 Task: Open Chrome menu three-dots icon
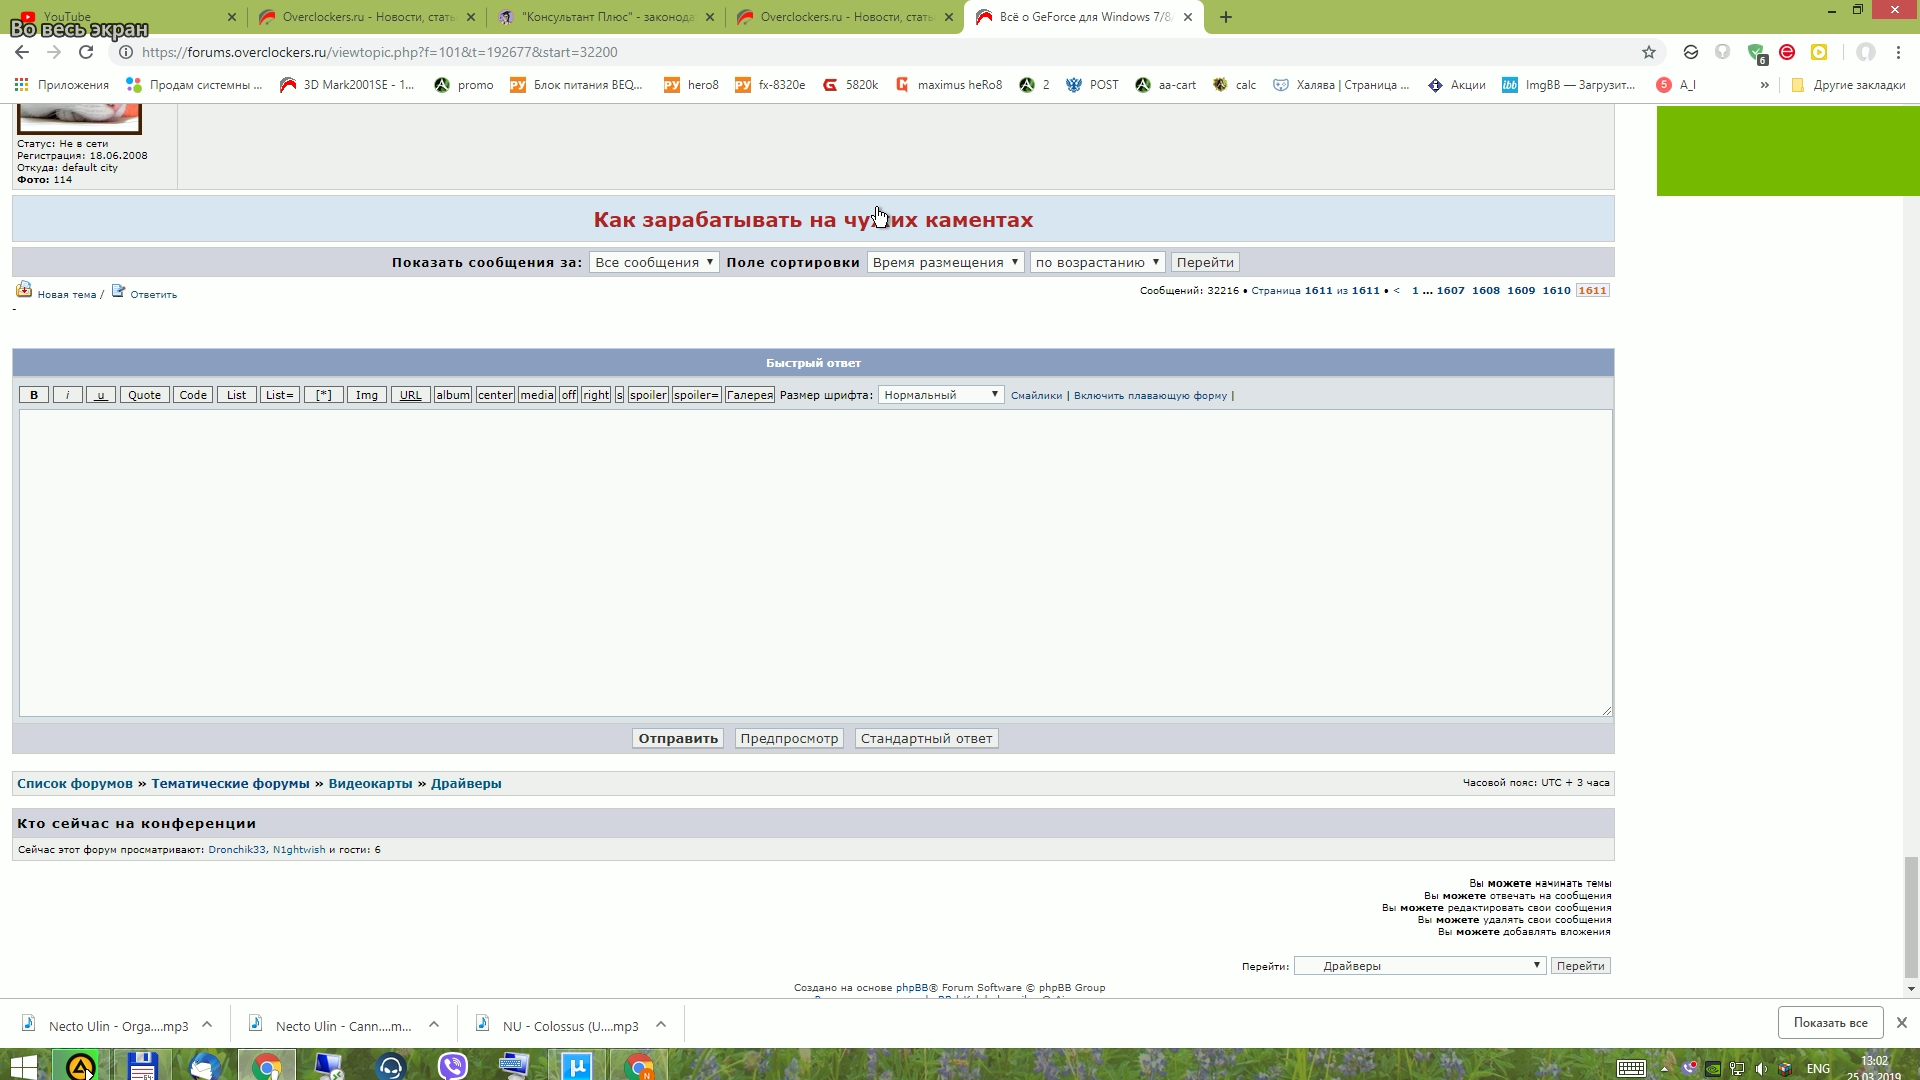(1899, 52)
